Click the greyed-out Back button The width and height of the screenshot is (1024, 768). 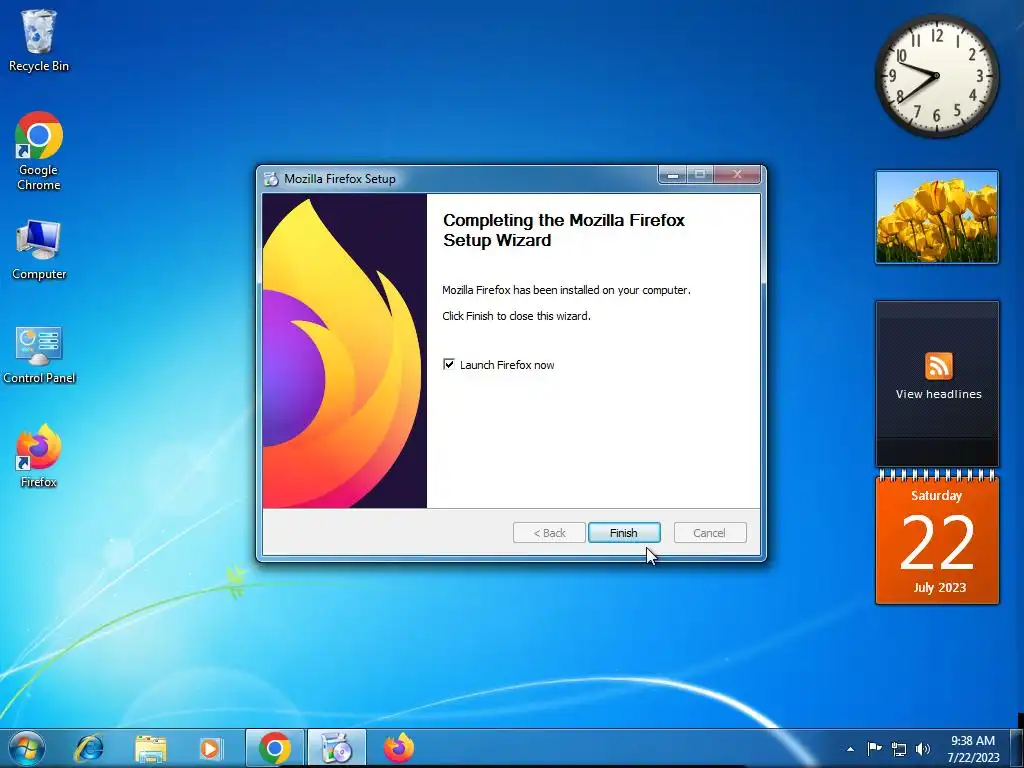click(549, 533)
